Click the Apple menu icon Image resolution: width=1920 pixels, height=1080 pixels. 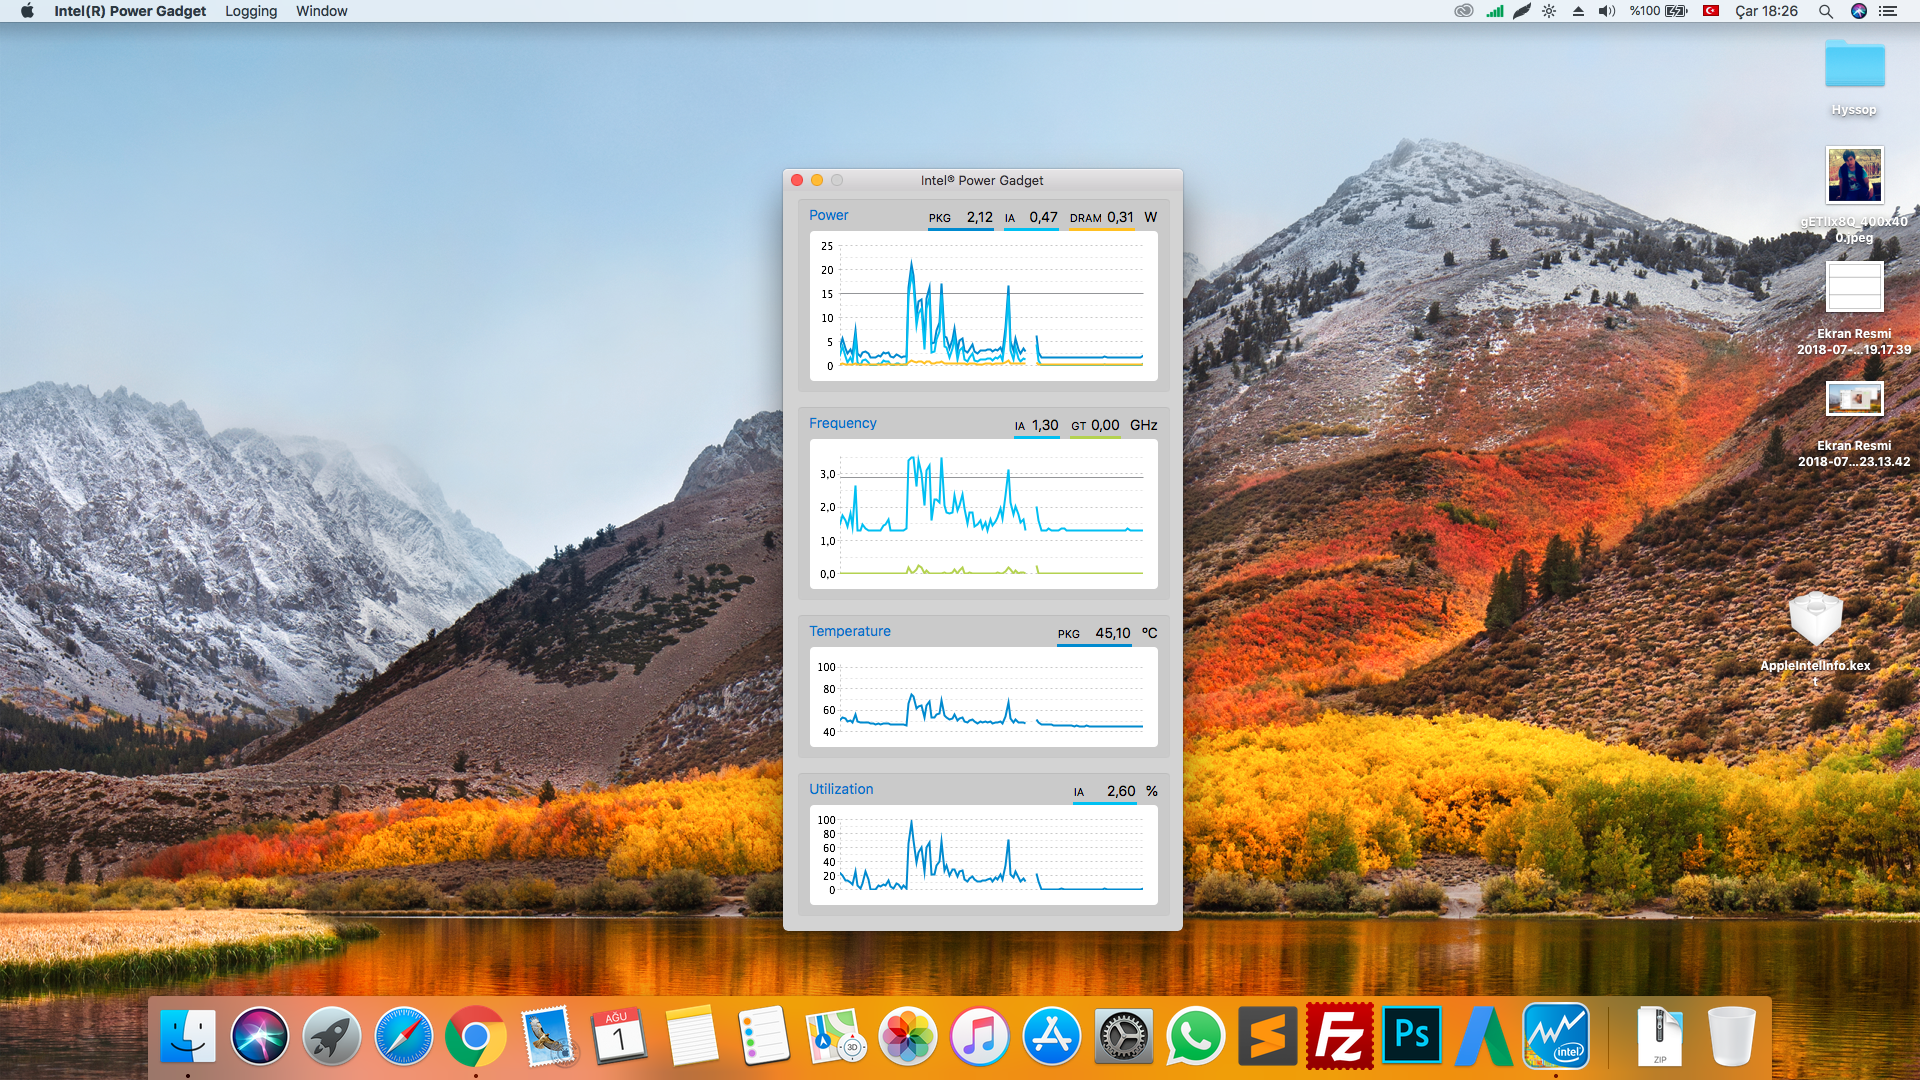coord(27,11)
